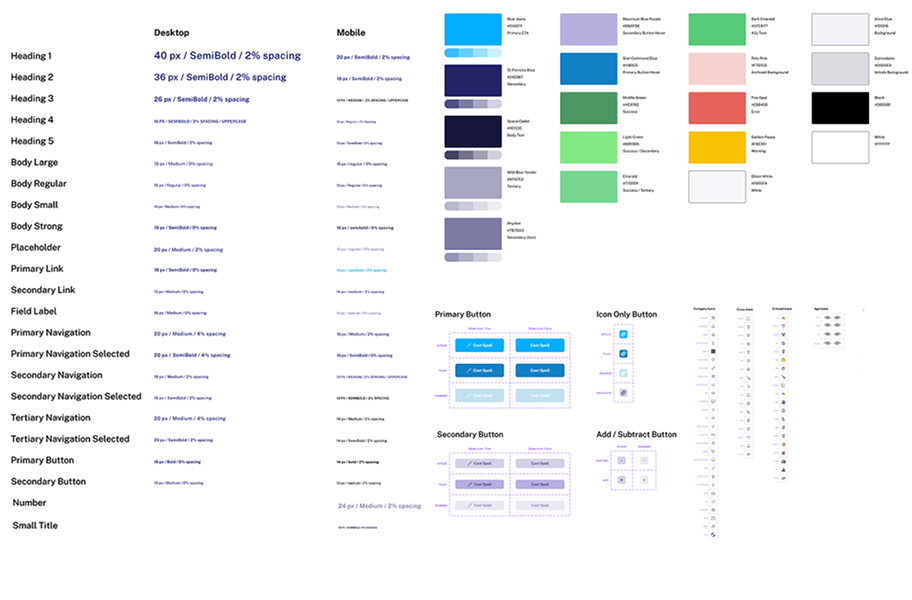Select the disabled Icon Only Button
This screenshot has width=912, height=600.
pos(623,373)
